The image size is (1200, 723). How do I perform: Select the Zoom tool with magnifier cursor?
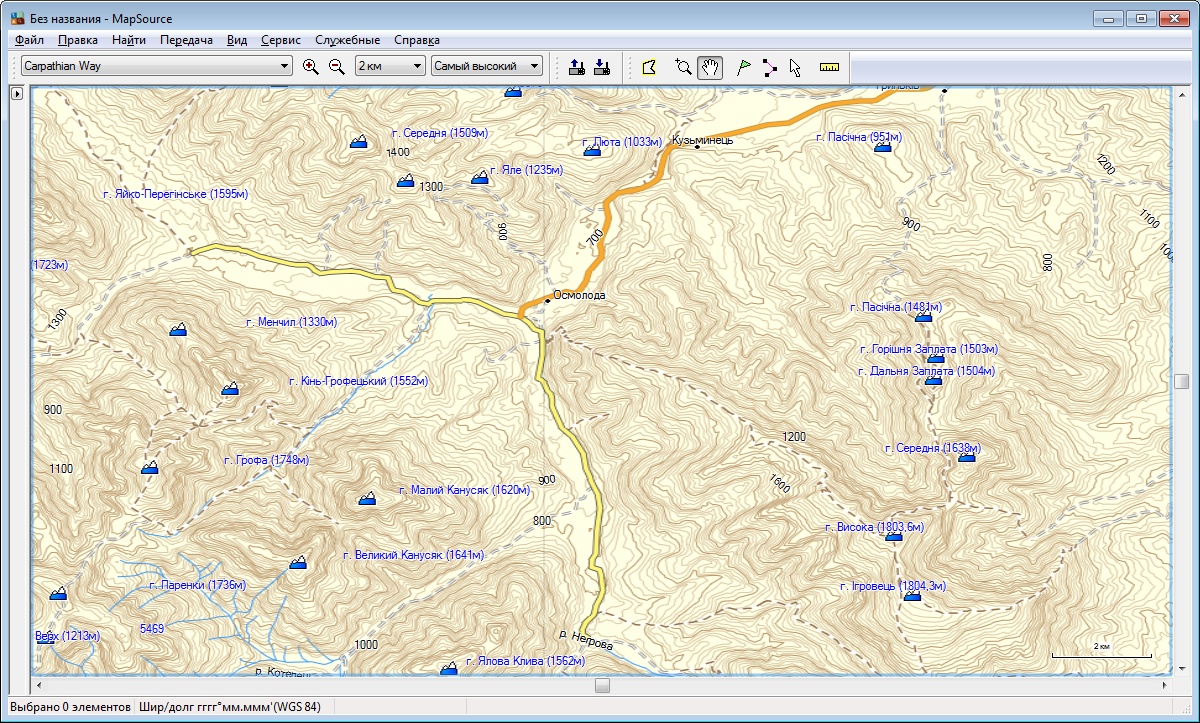683,67
